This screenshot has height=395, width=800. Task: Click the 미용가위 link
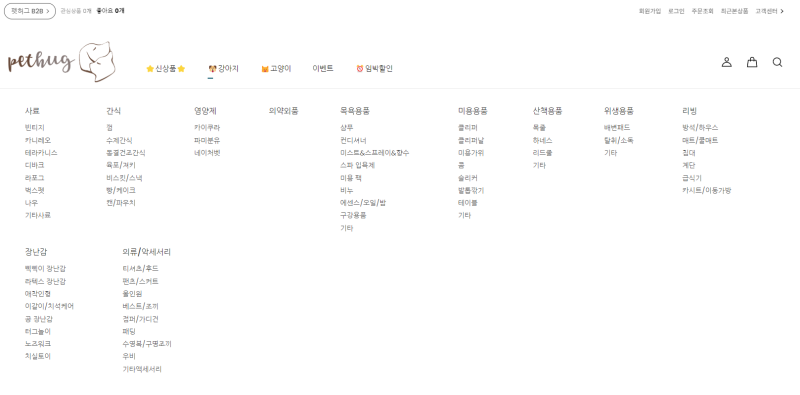coord(471,153)
